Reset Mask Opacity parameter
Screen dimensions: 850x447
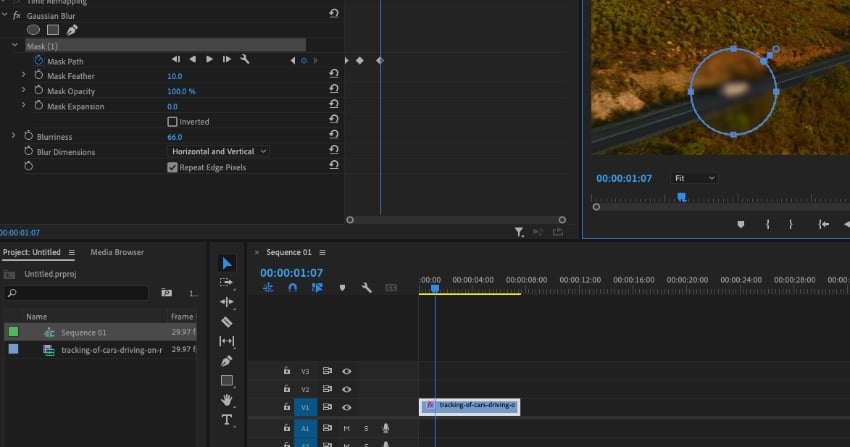[x=334, y=88]
